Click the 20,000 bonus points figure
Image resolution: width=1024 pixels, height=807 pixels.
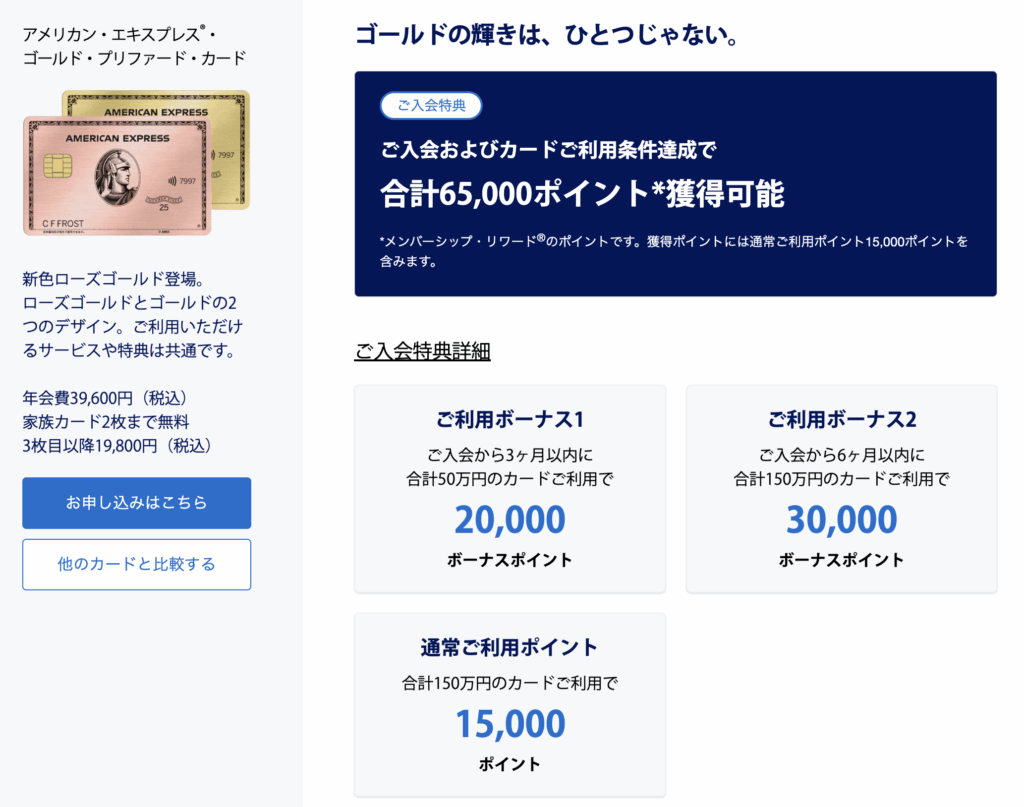510,520
